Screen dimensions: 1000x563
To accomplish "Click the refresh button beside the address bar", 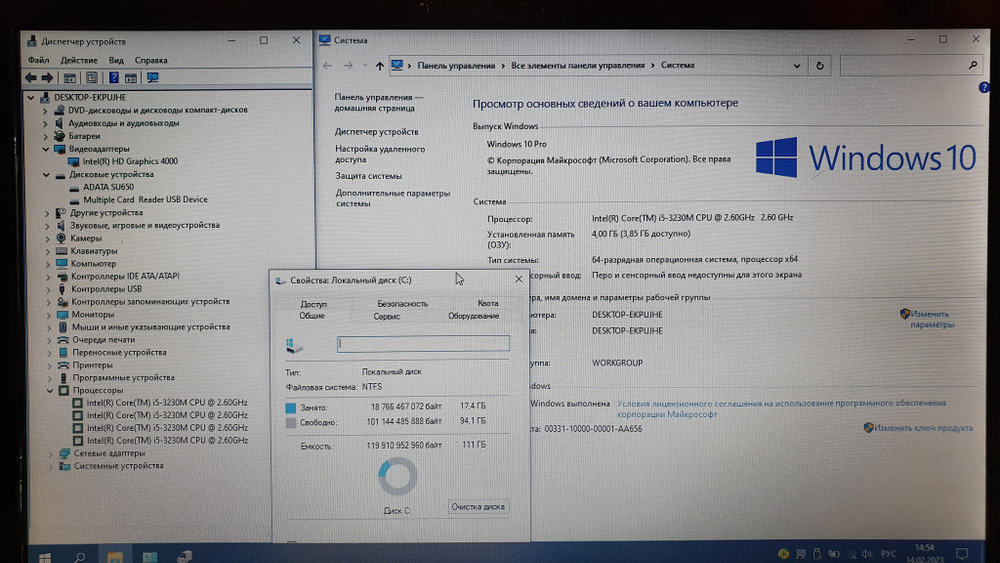I will pos(820,65).
